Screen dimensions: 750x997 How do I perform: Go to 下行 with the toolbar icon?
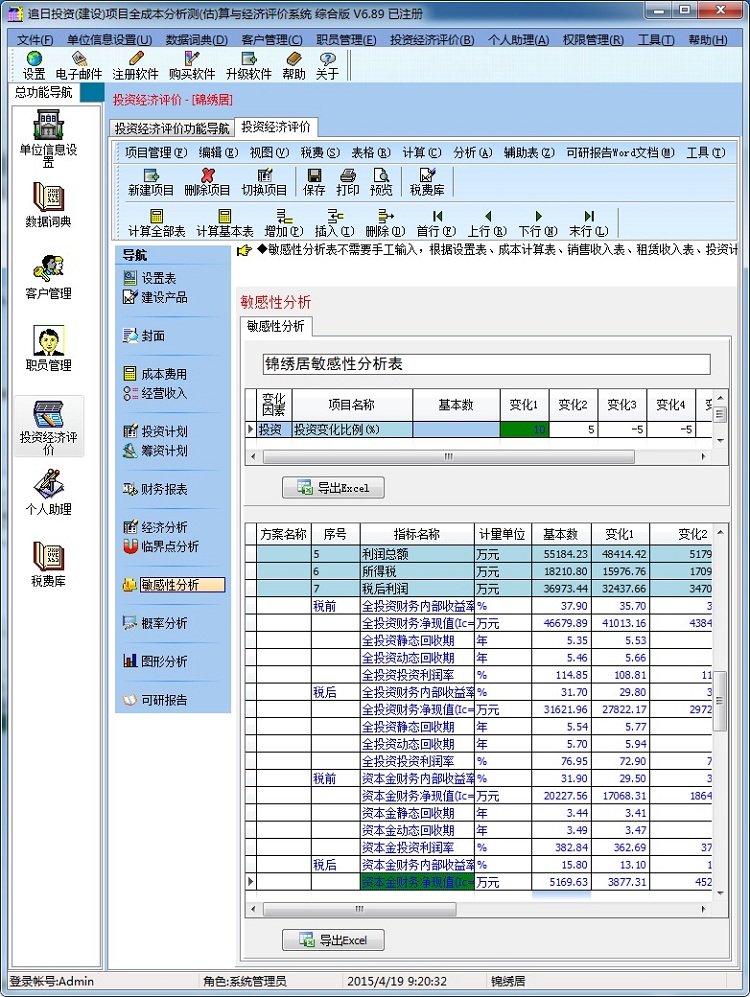538,223
